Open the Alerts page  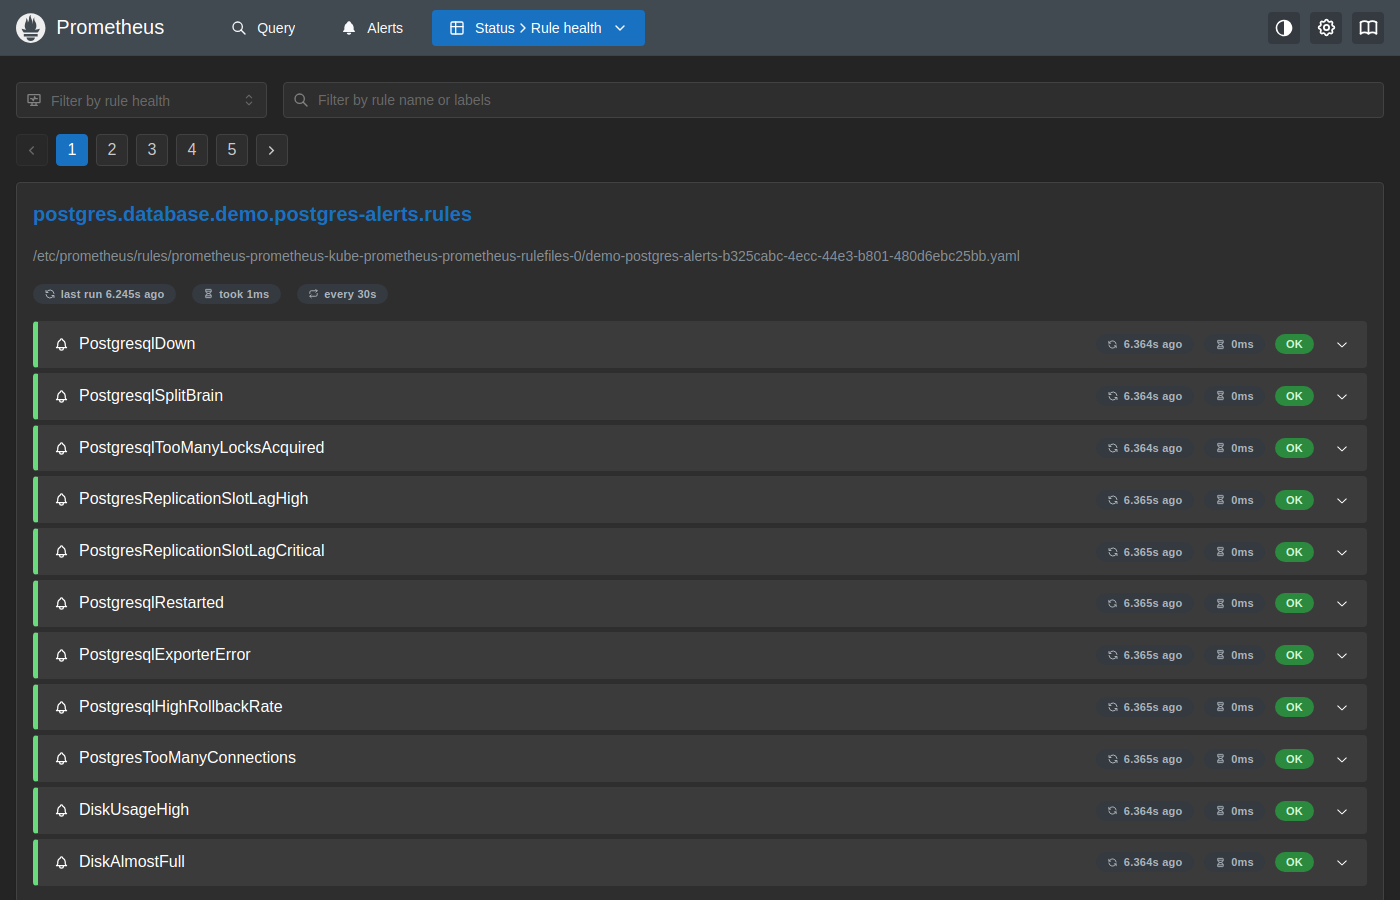[372, 28]
